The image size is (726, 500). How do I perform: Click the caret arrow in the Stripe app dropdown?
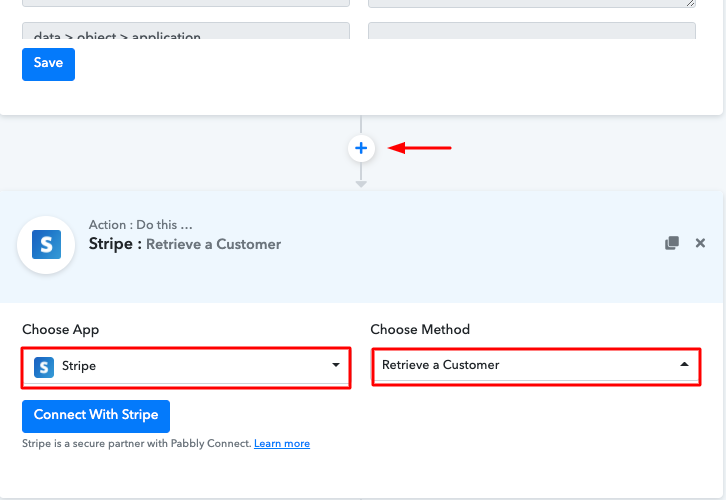(336, 365)
